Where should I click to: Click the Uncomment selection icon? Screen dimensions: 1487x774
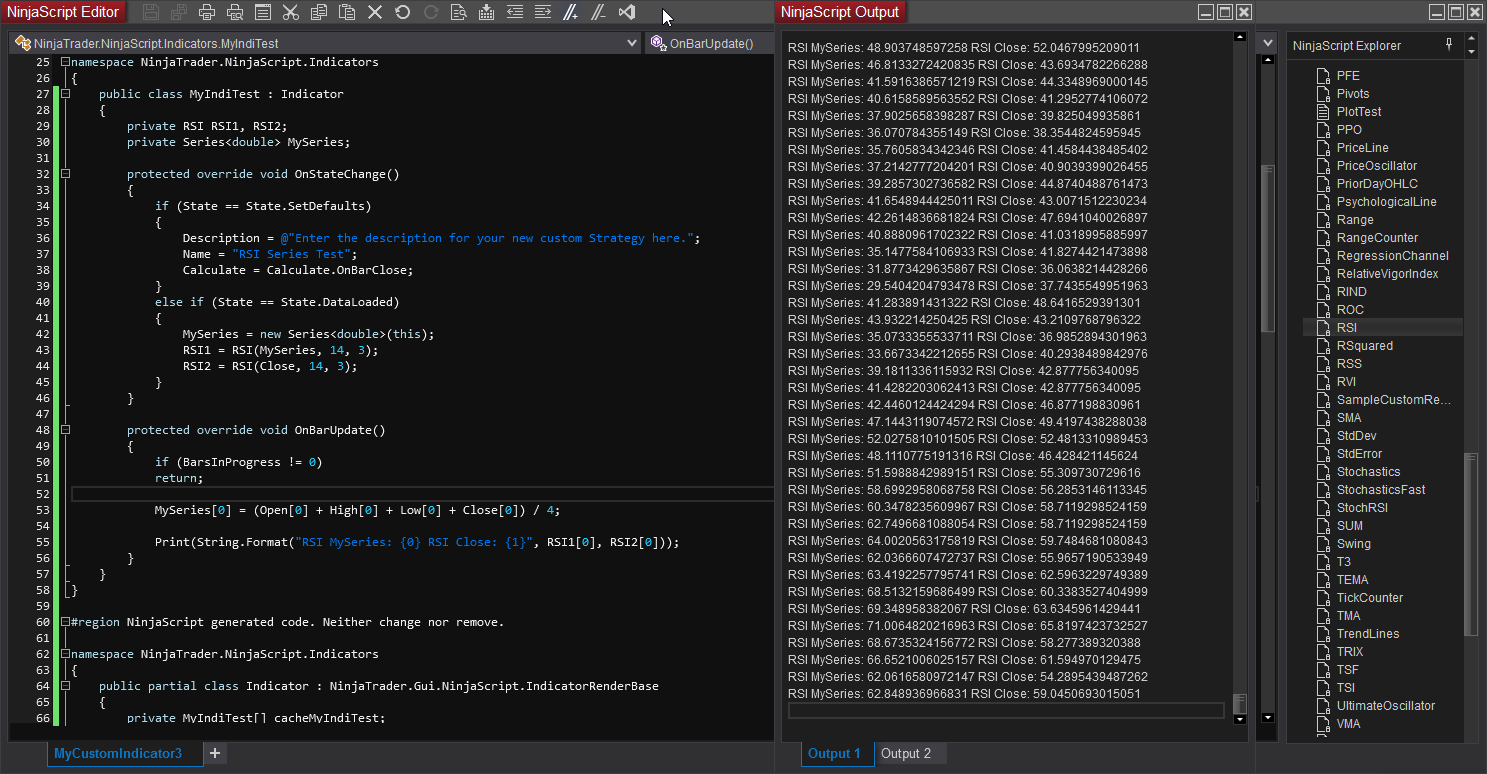click(x=598, y=12)
